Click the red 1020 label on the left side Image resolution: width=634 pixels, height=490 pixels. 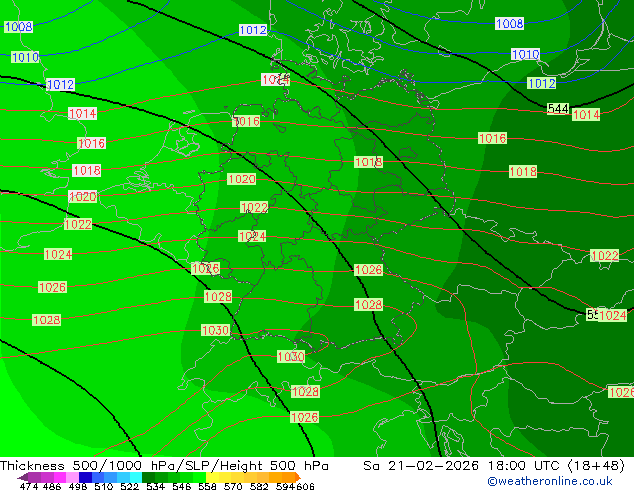(83, 197)
